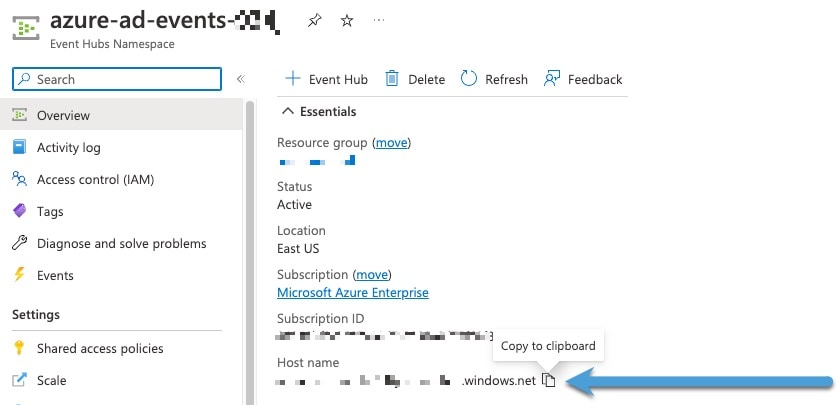Go to the Tags menu item
This screenshot has width=838, height=405.
[x=121, y=212]
